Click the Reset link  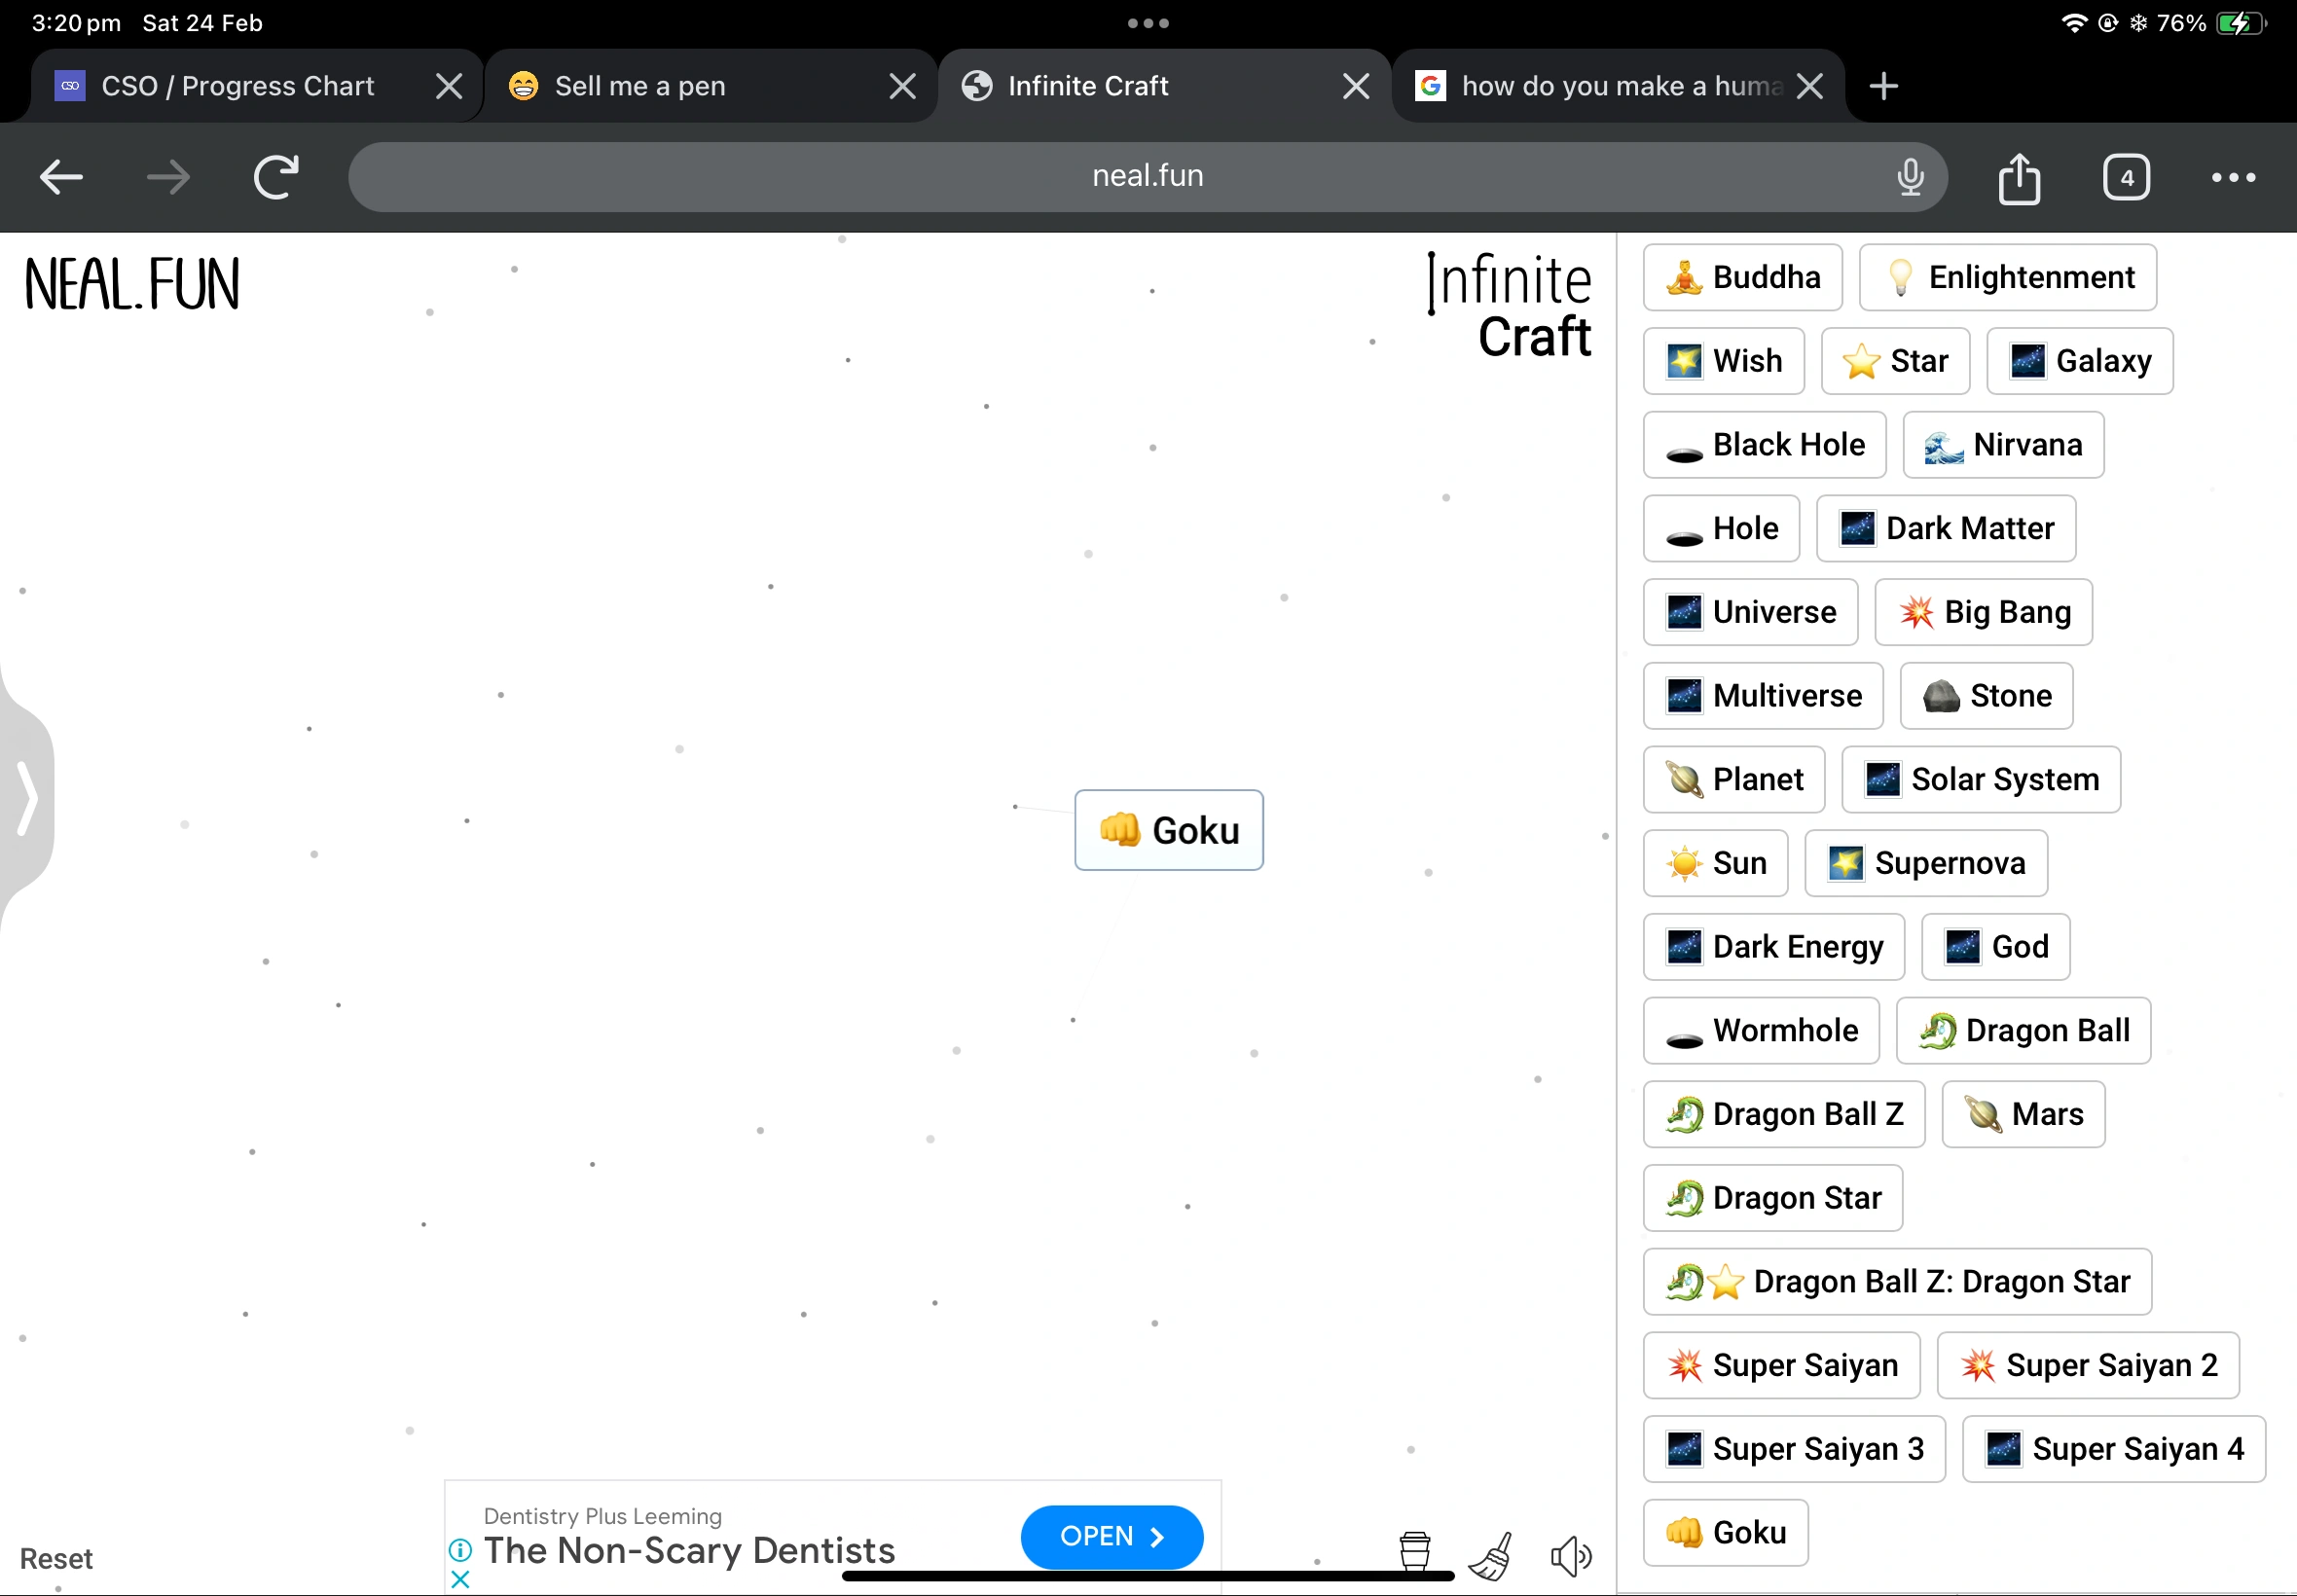56,1558
